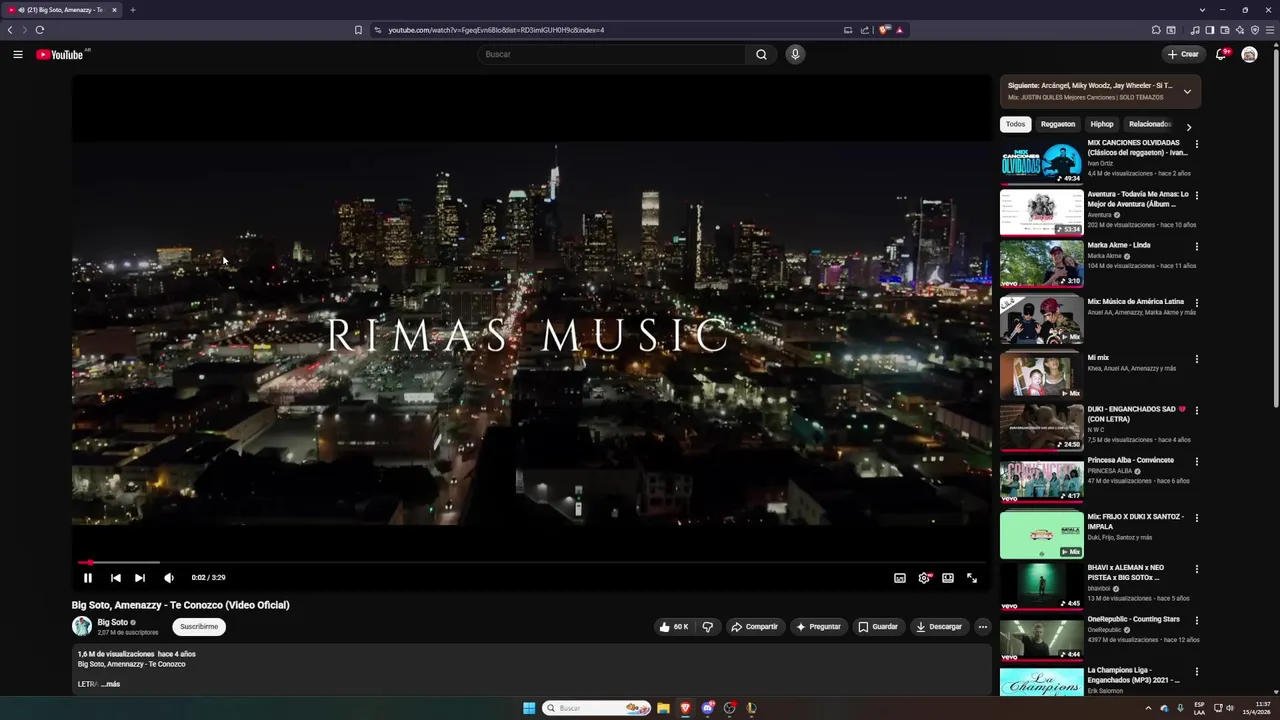1280x720 pixels.
Task: Select the Hiphop filter chip
Action: pos(1102,124)
